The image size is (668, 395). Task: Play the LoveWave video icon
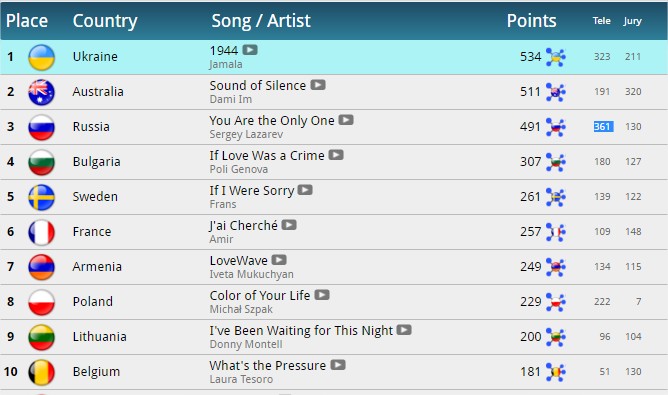tap(279, 260)
